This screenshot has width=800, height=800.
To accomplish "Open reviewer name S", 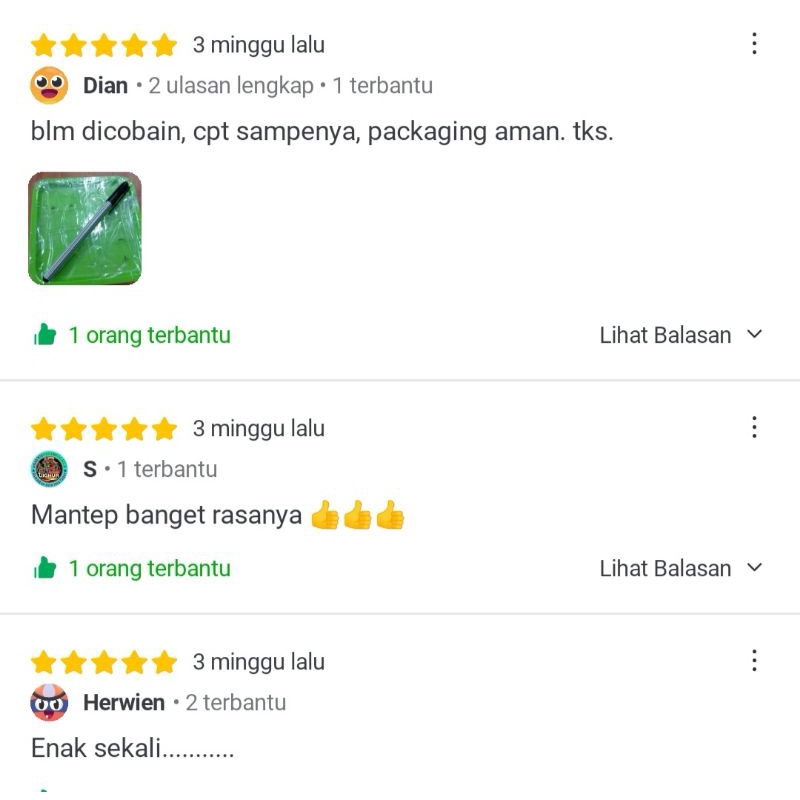I will 90,469.
